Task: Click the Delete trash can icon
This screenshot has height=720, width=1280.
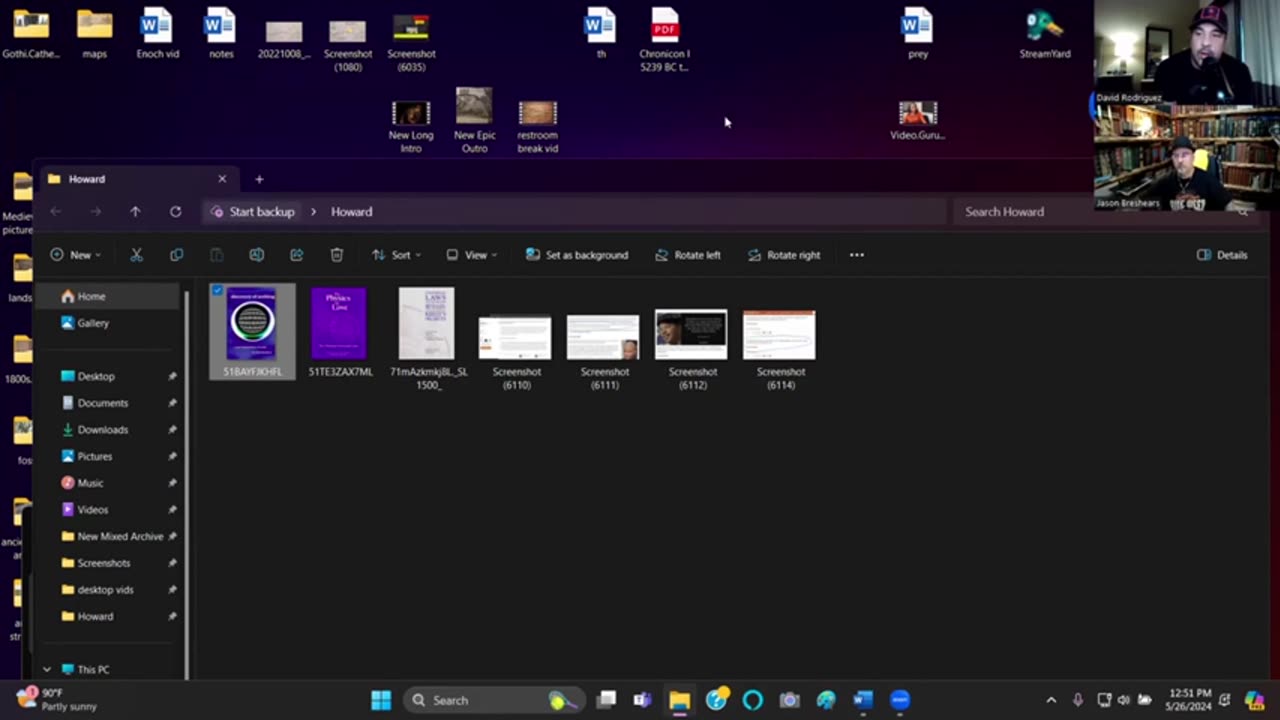Action: (x=337, y=255)
